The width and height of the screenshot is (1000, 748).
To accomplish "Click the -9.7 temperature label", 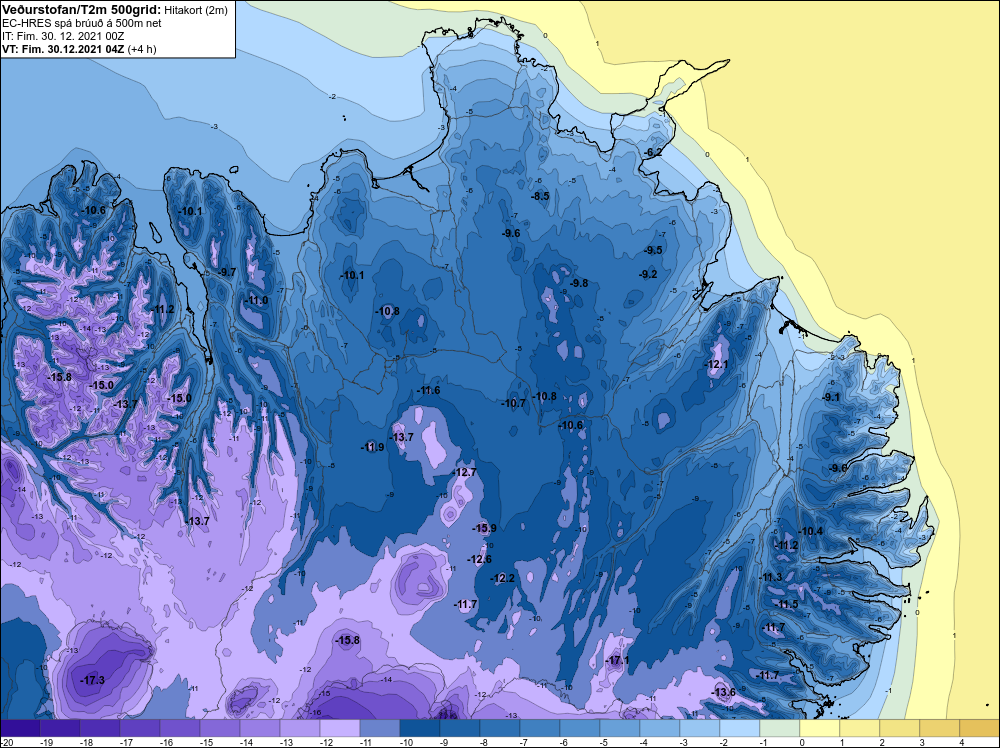I will (226, 272).
